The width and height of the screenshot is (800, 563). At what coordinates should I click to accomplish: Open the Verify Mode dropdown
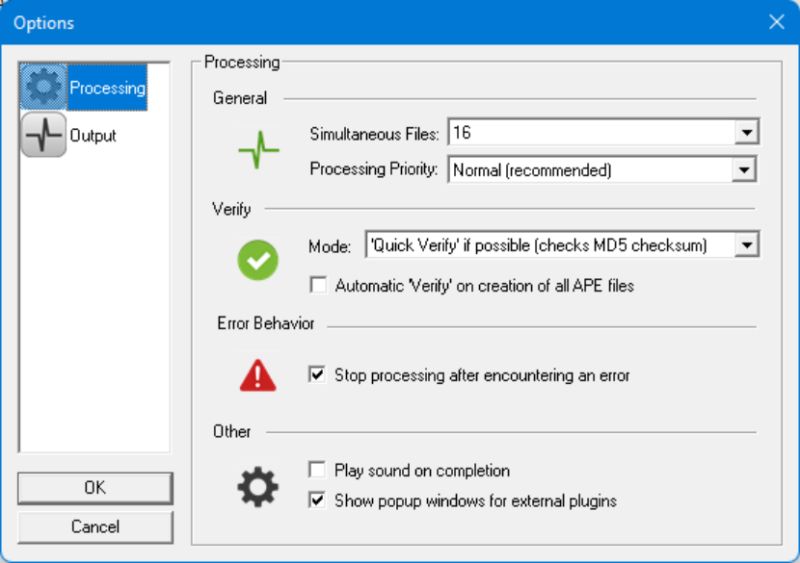(745, 245)
